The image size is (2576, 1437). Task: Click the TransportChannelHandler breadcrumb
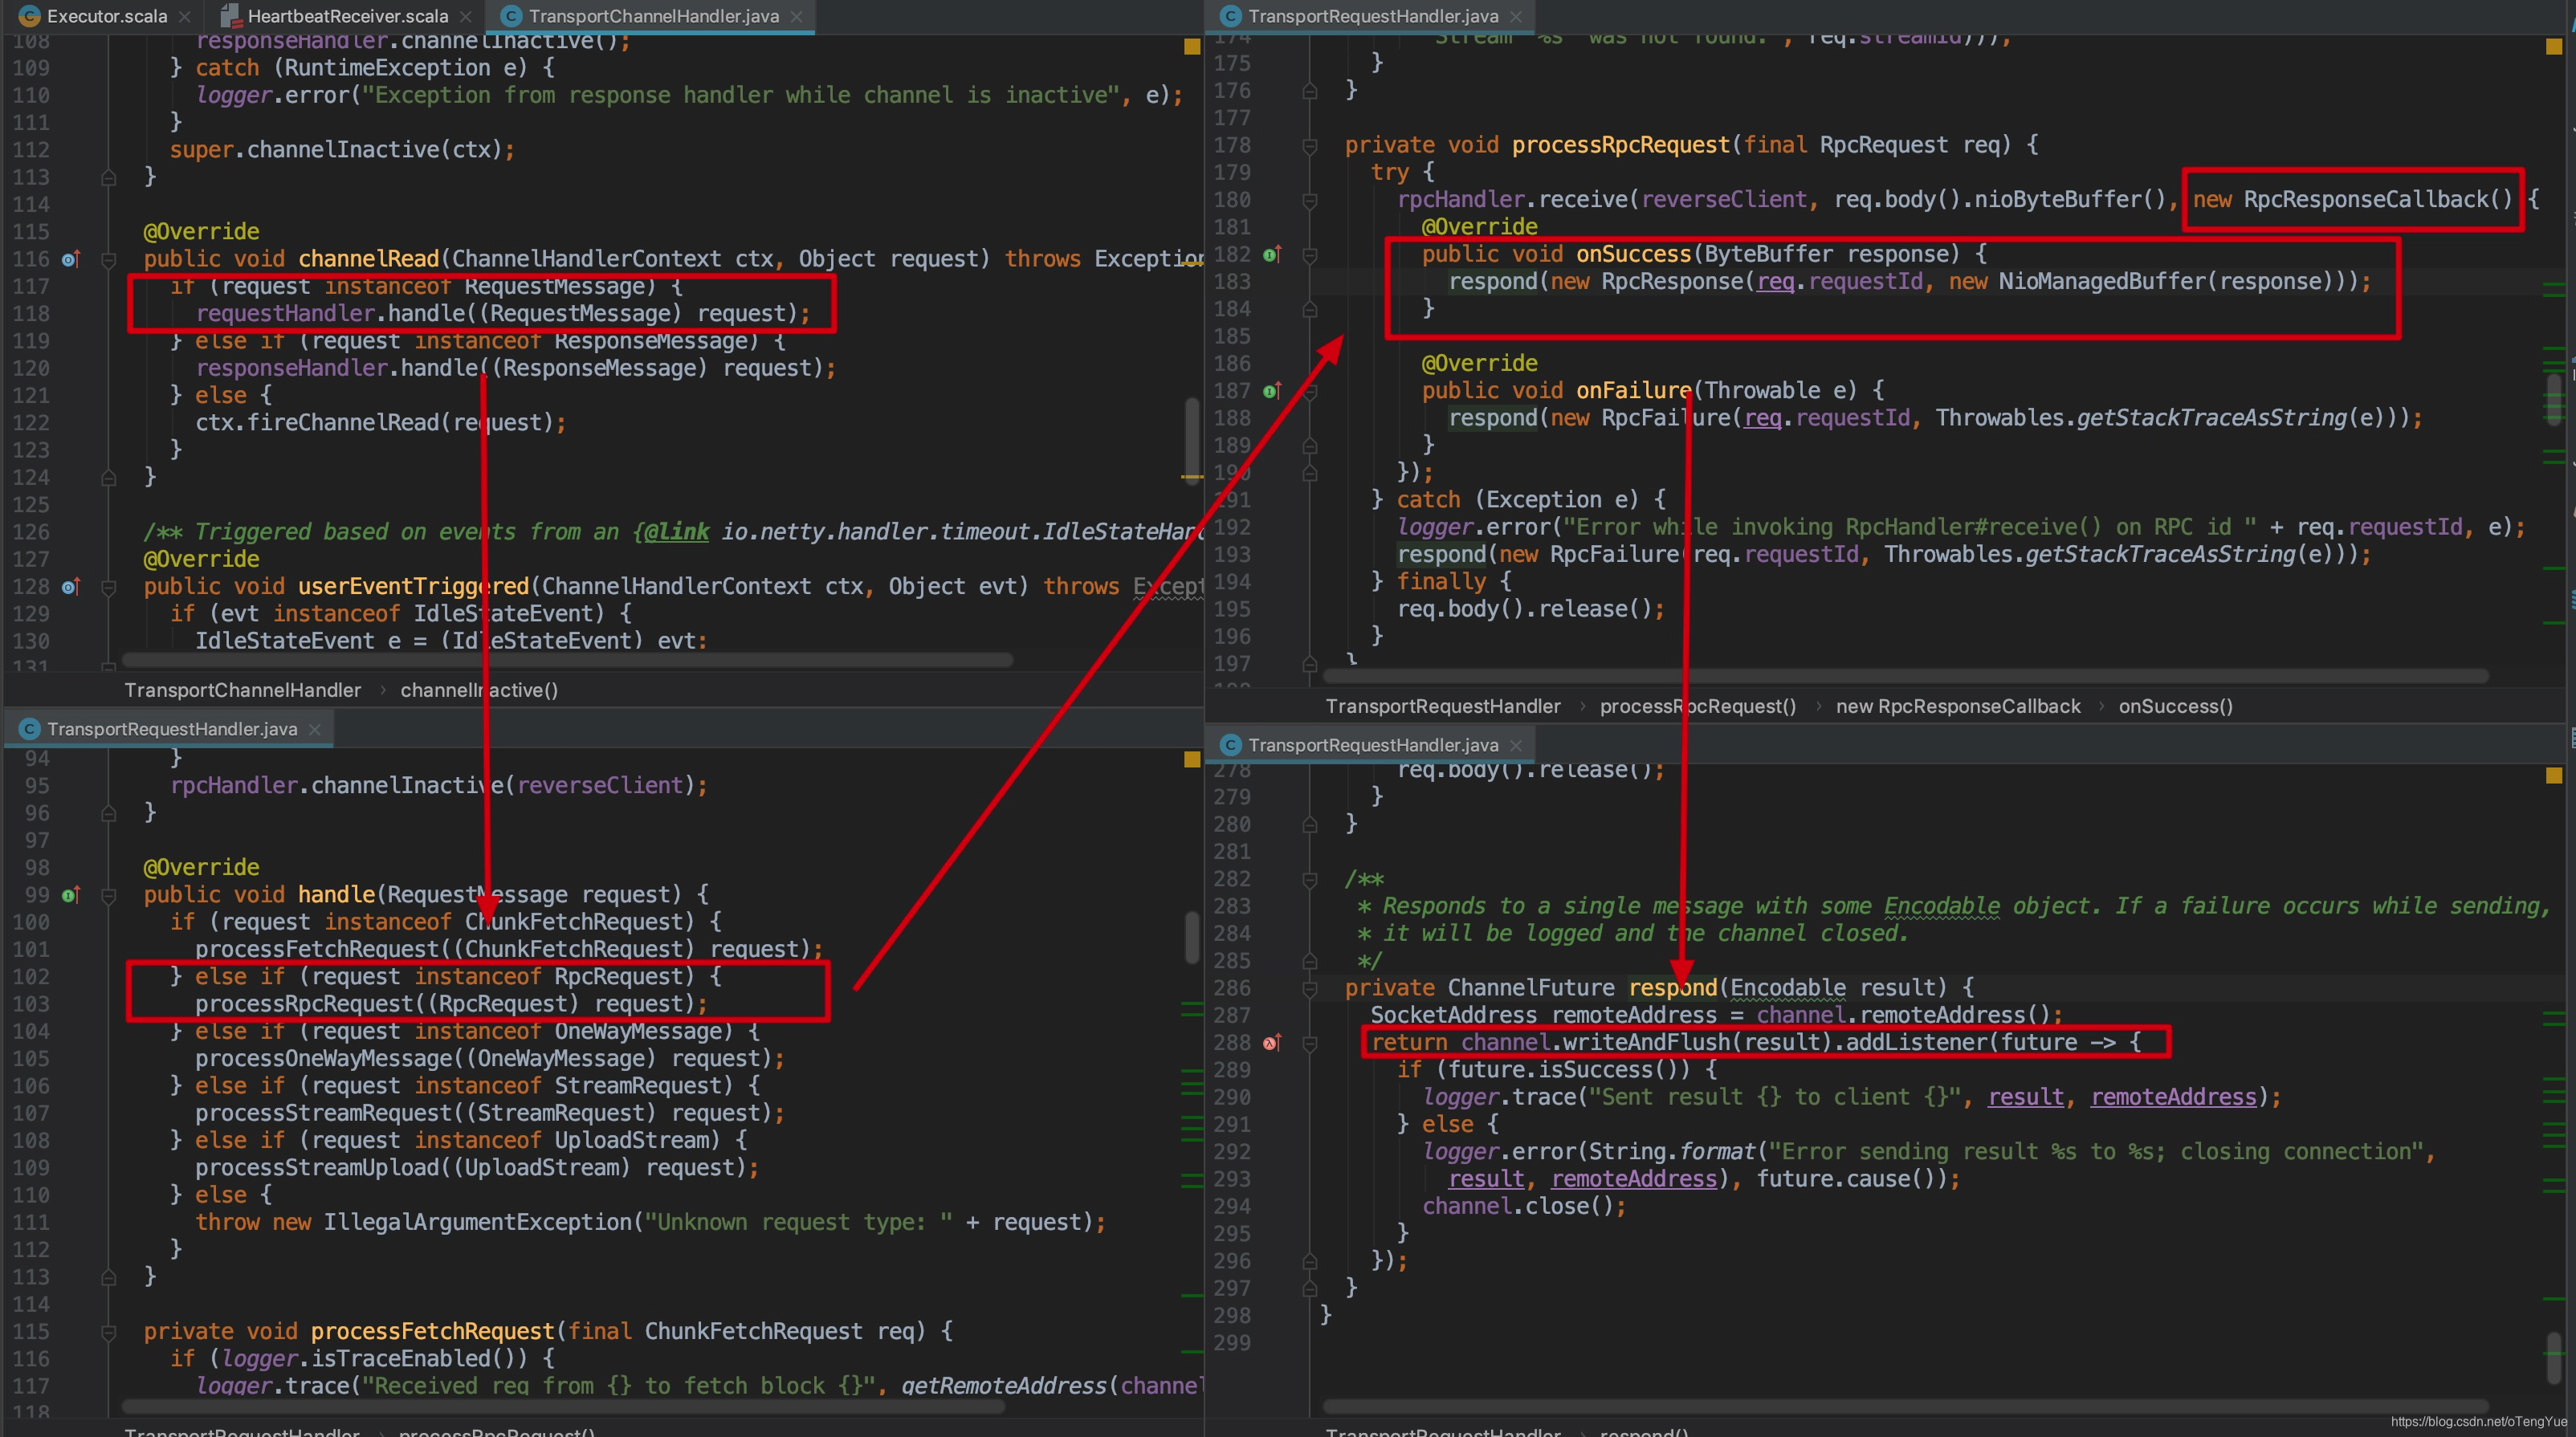tap(242, 690)
